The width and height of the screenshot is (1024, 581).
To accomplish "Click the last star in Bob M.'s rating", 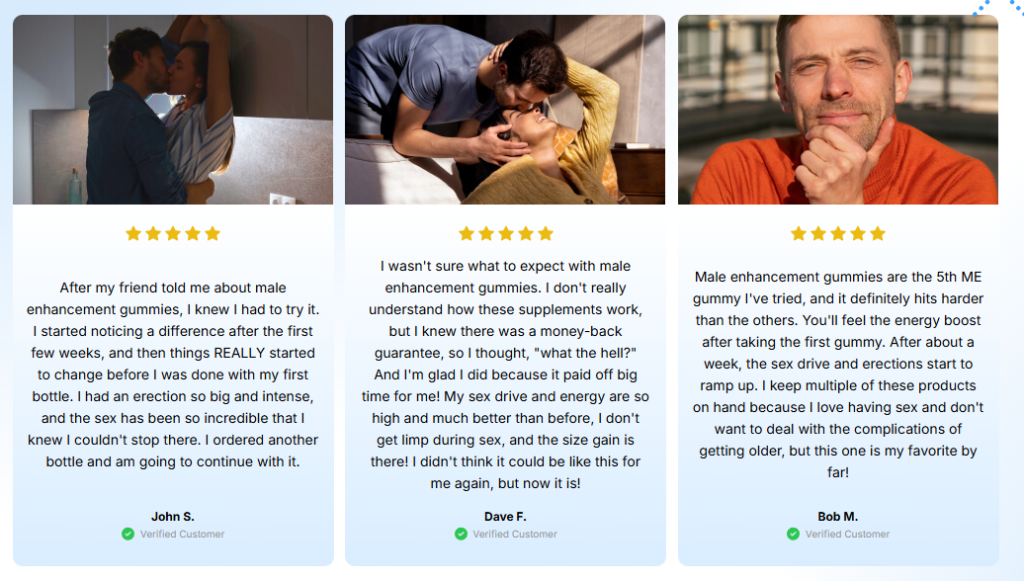I will 877,234.
